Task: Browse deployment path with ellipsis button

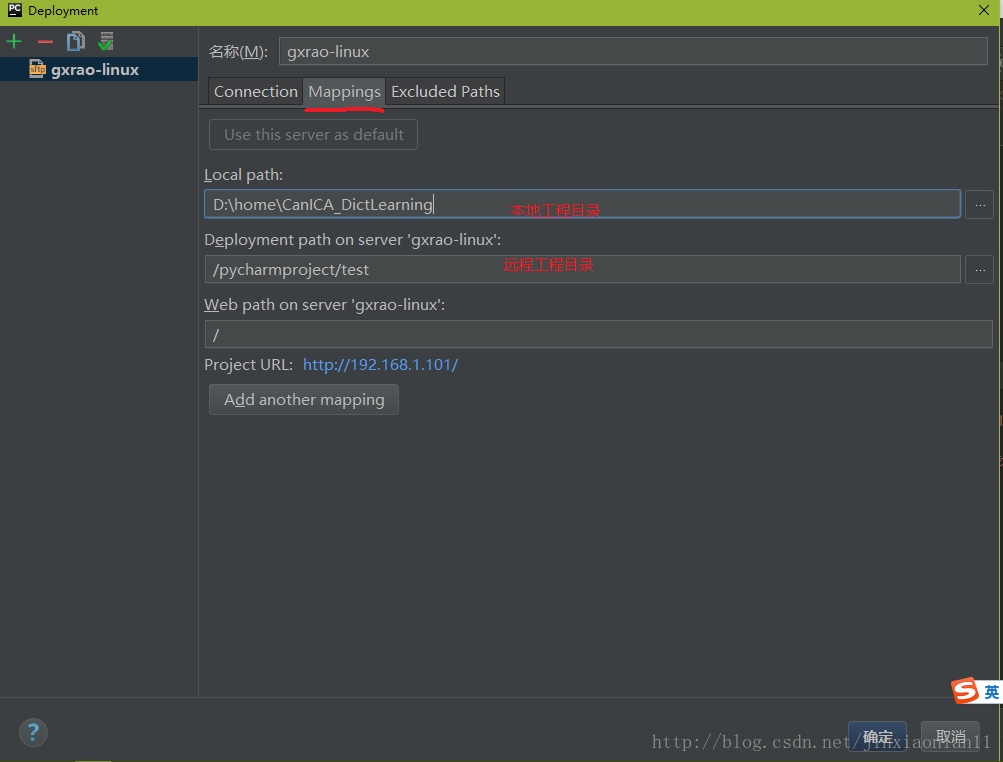Action: click(x=979, y=269)
